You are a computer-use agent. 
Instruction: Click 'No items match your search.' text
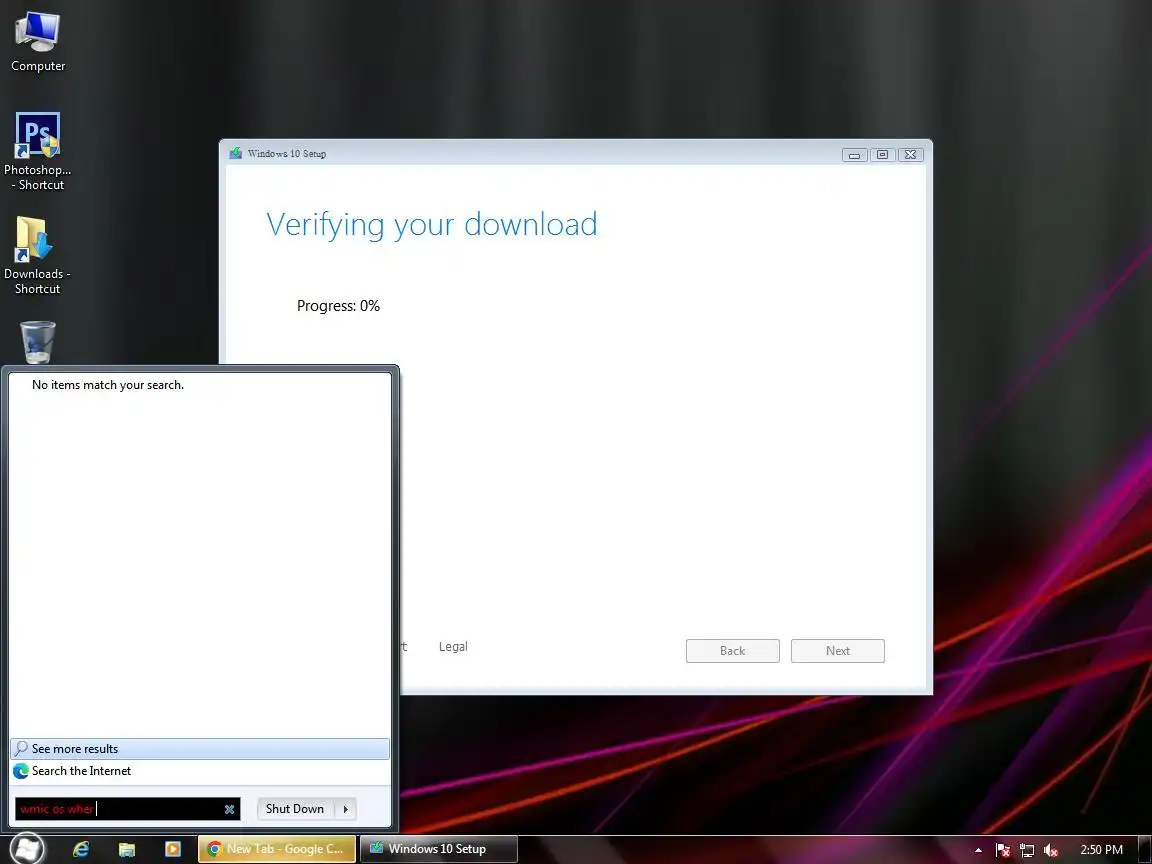click(x=108, y=385)
